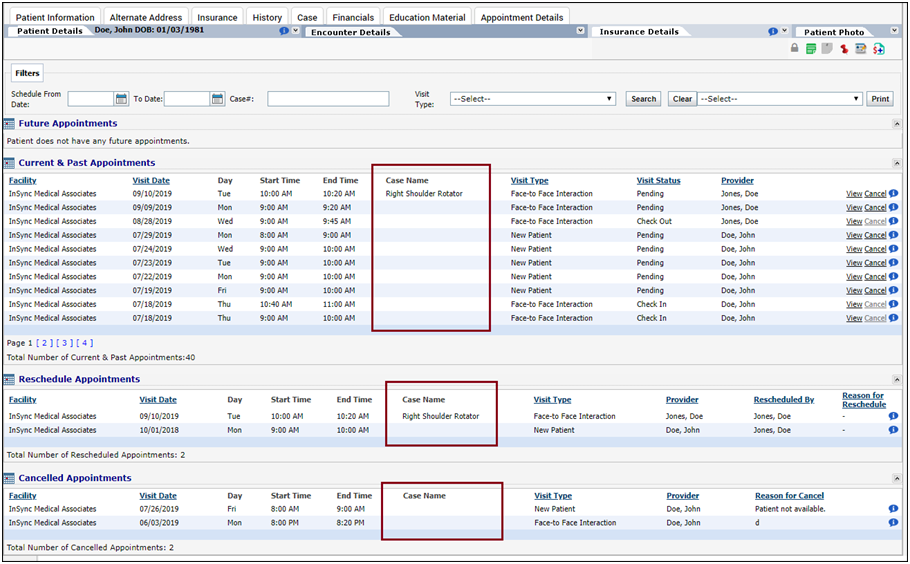Viewport: 910px width, 564px height.
Task: Click the billing dollar-plus icon
Action: point(878,48)
